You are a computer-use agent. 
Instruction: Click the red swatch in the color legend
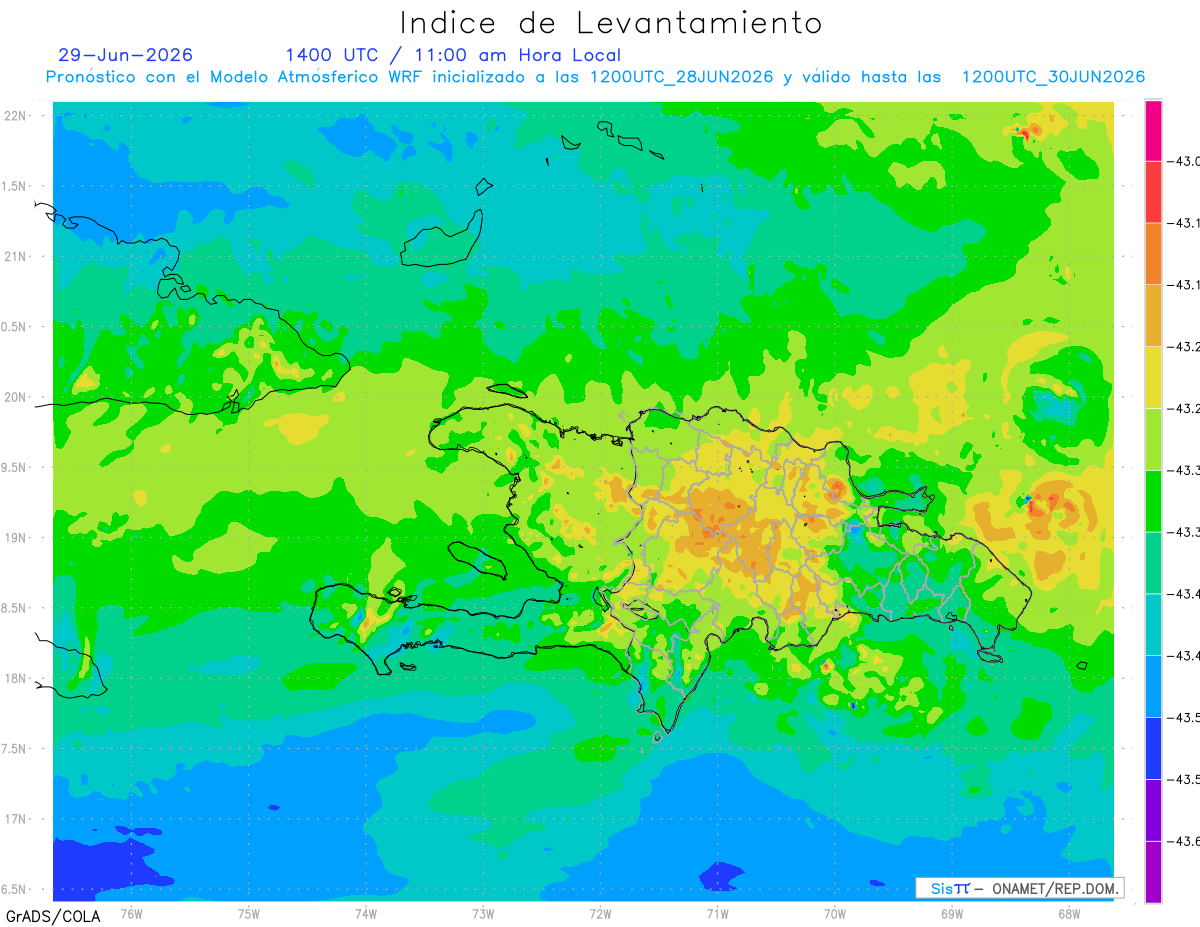click(1153, 192)
